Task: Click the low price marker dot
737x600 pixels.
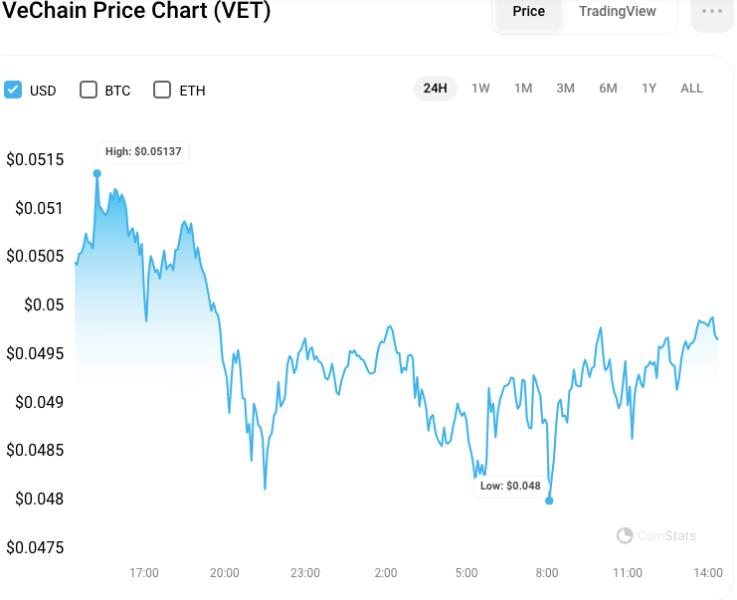Action: [549, 500]
